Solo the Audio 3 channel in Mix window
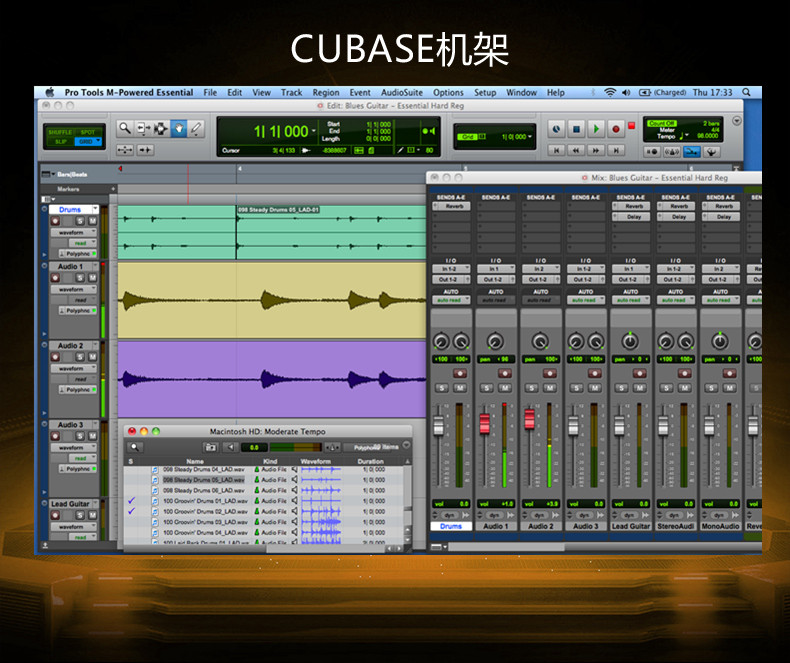790x663 pixels. [x=577, y=388]
